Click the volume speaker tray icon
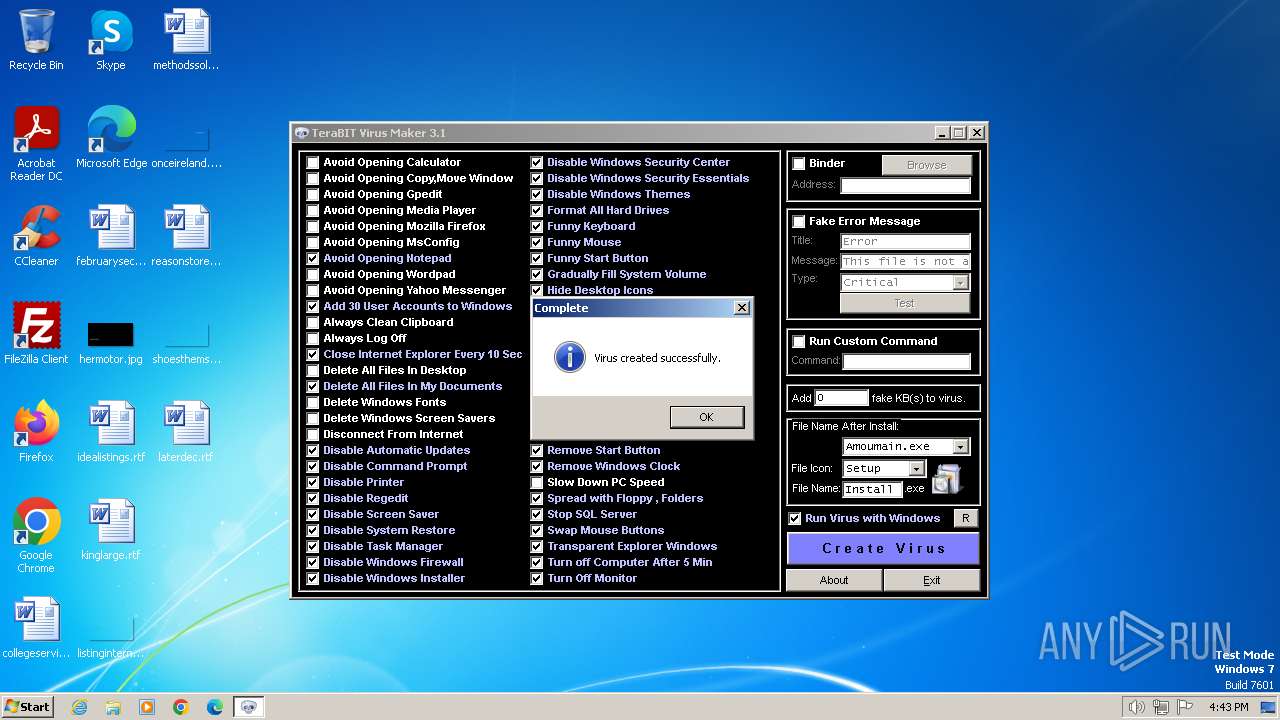The height and width of the screenshot is (720, 1280). point(1136,707)
